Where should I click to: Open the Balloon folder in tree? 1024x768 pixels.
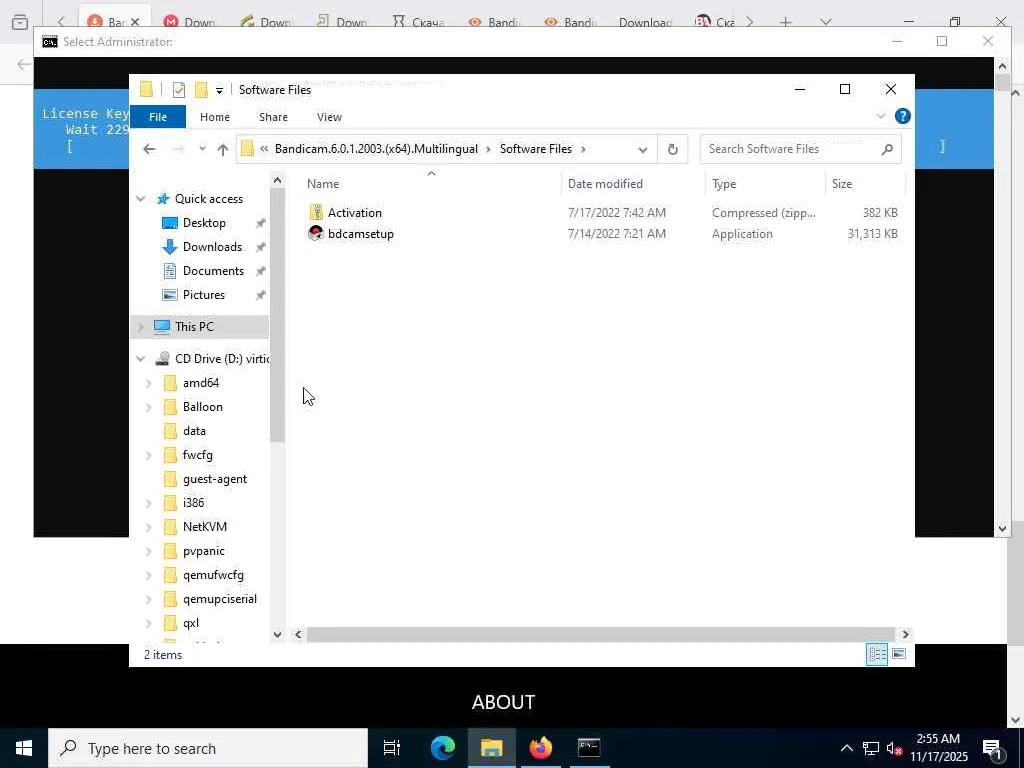coord(202,407)
